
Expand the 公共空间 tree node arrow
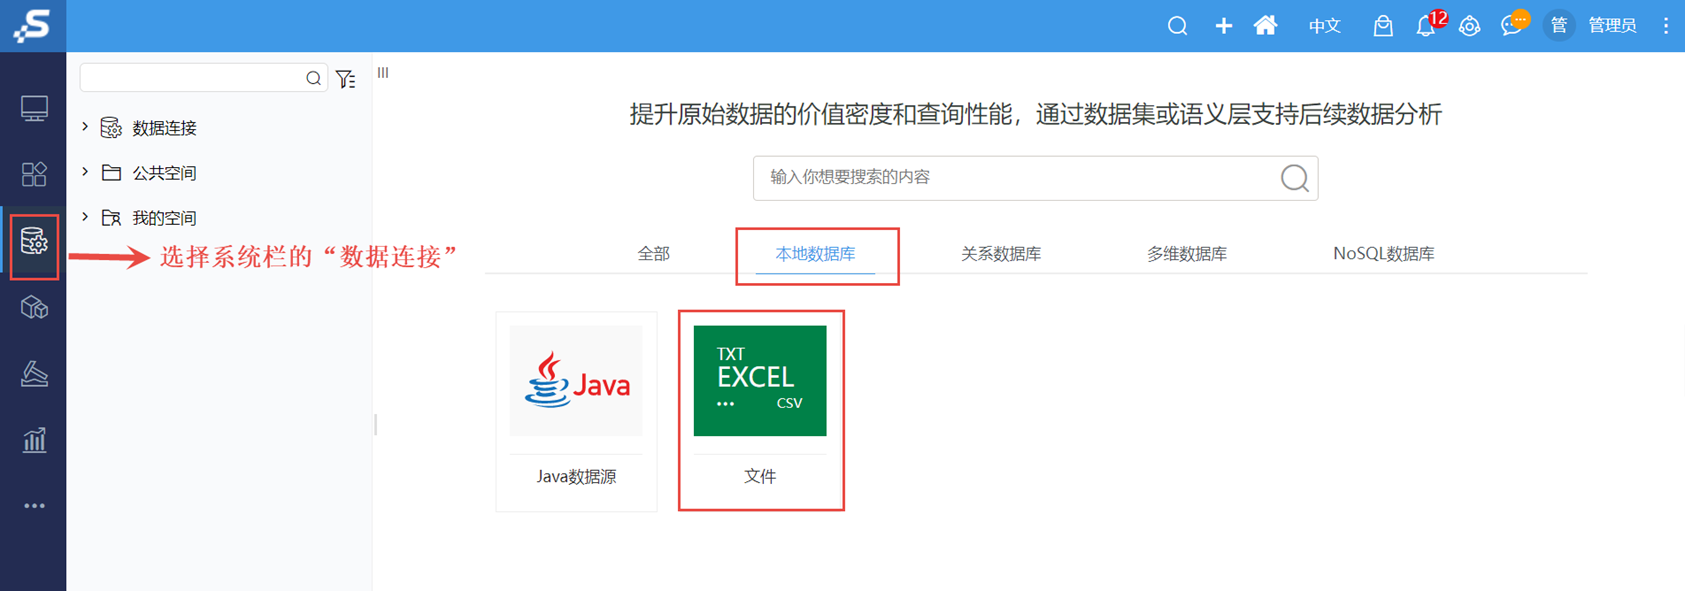pyautogui.click(x=85, y=172)
